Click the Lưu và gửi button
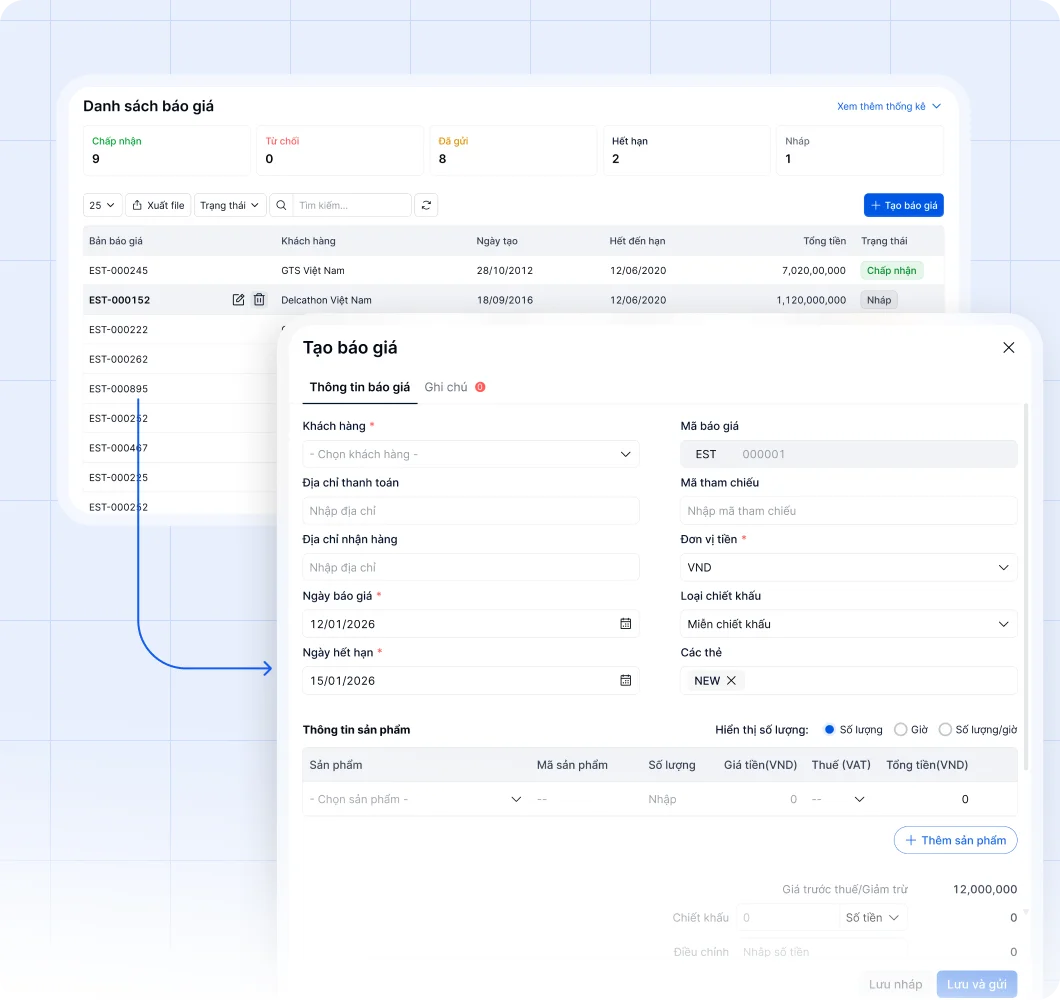1060x1000 pixels. tap(976, 984)
